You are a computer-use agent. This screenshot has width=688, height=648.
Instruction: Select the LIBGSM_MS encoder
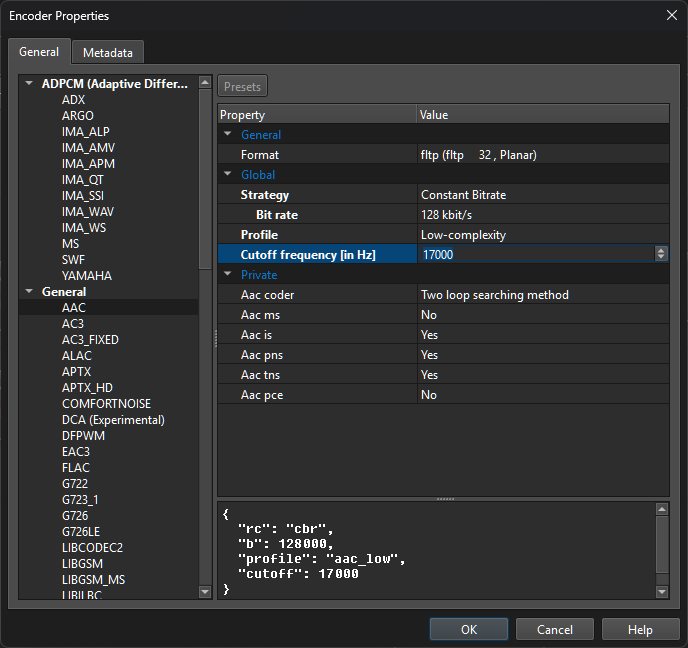click(93, 580)
